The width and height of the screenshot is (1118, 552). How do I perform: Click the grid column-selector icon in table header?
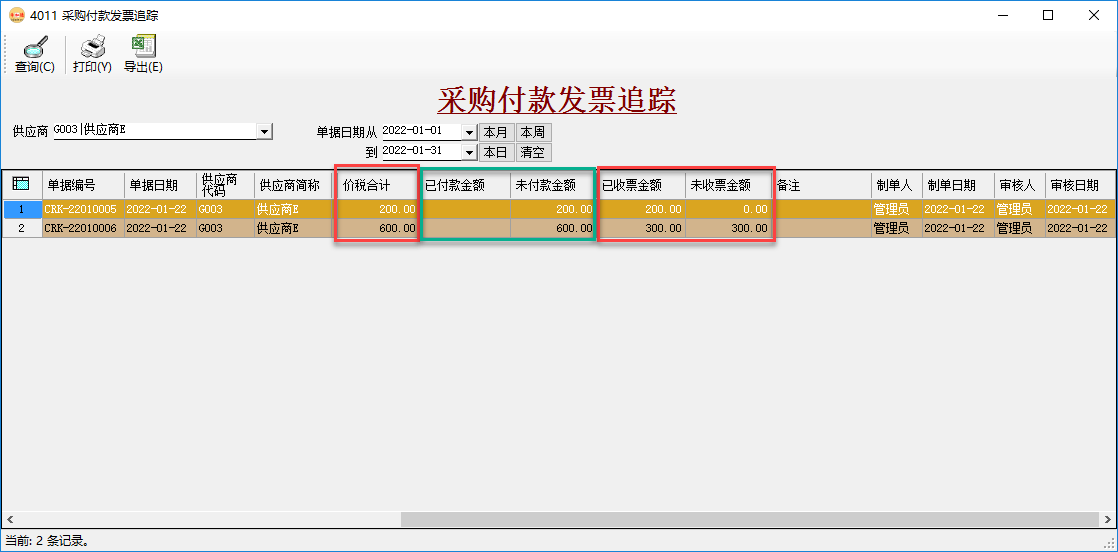click(x=21, y=184)
